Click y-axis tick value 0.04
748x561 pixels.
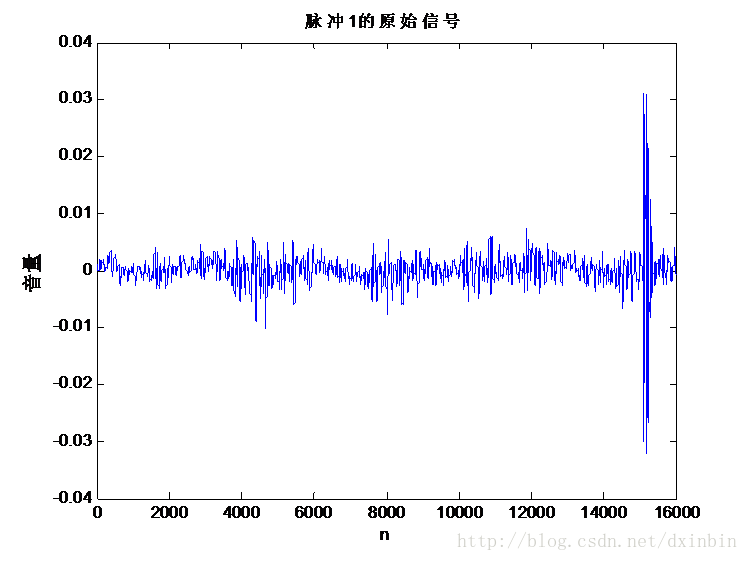[75, 42]
